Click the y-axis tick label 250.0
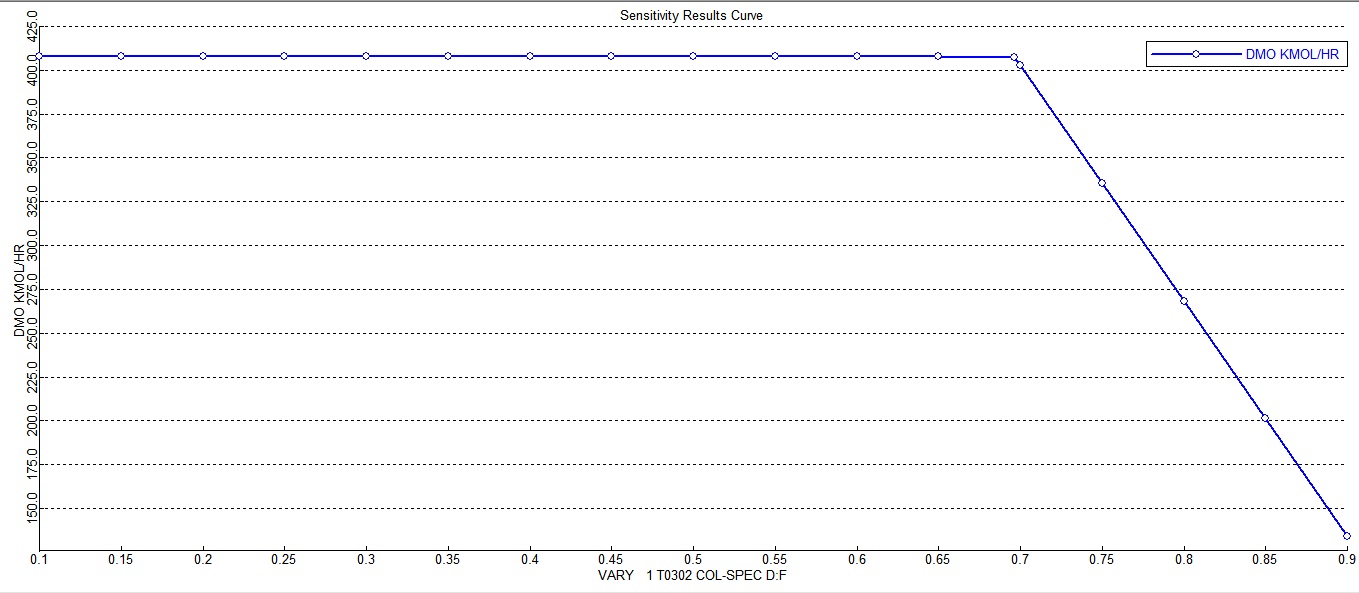Screen dimensions: 1359x593 [33, 333]
